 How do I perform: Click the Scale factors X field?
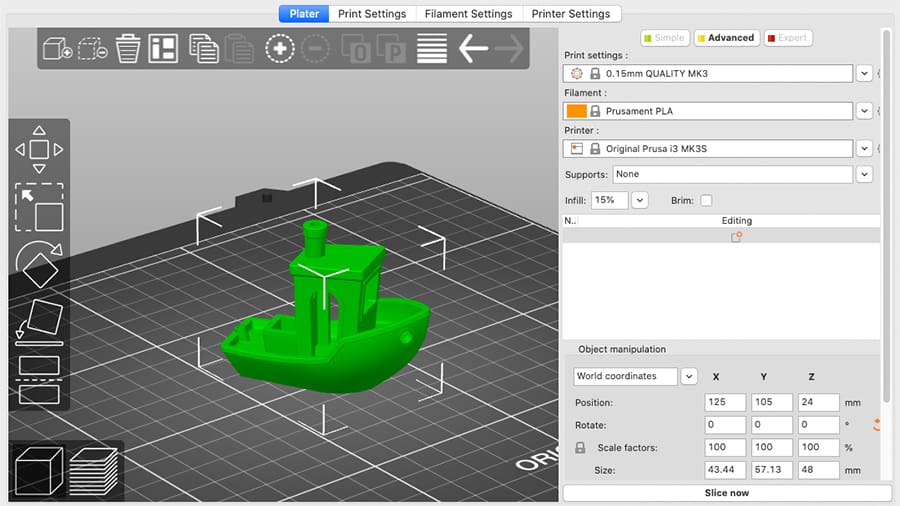coord(725,447)
